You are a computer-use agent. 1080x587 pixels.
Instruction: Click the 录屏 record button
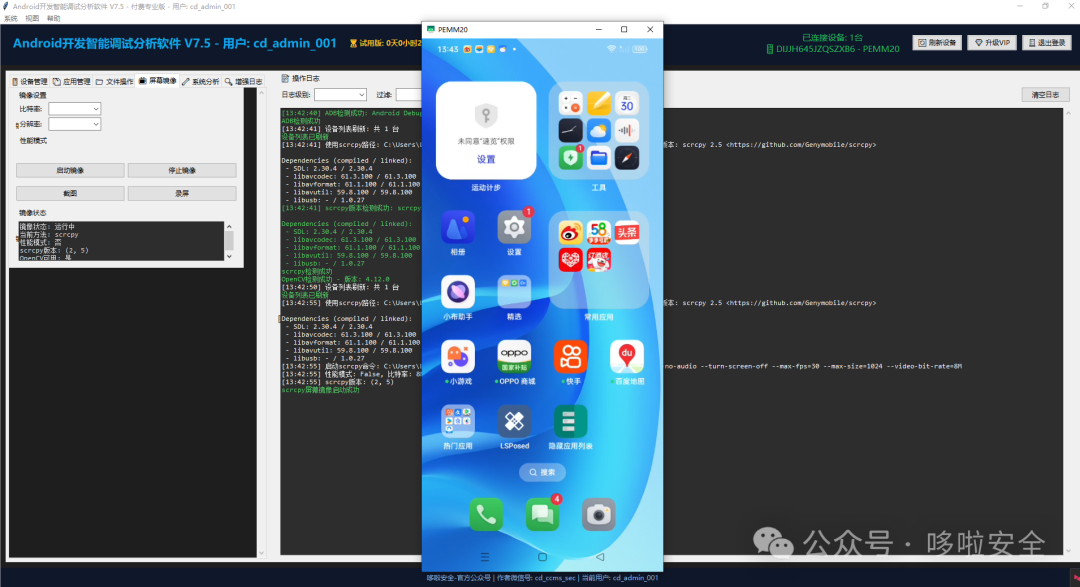point(182,194)
